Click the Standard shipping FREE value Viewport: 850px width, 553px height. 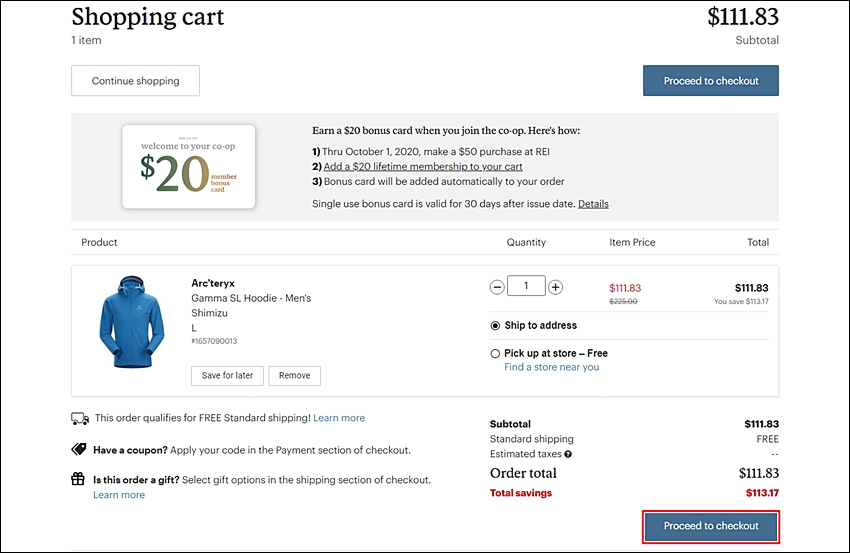(x=768, y=439)
